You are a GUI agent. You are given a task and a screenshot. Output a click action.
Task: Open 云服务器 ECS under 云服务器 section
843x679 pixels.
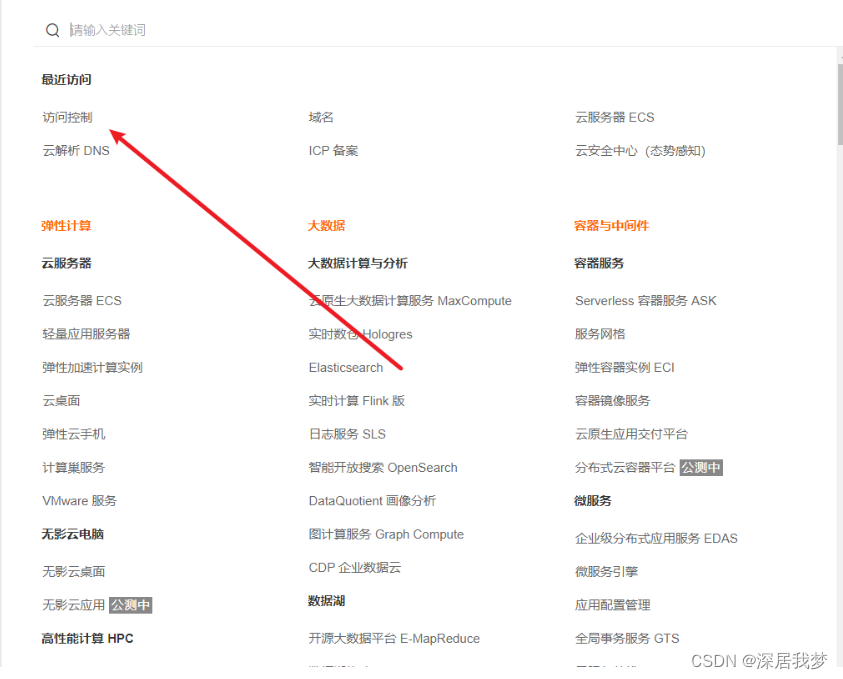[82, 301]
